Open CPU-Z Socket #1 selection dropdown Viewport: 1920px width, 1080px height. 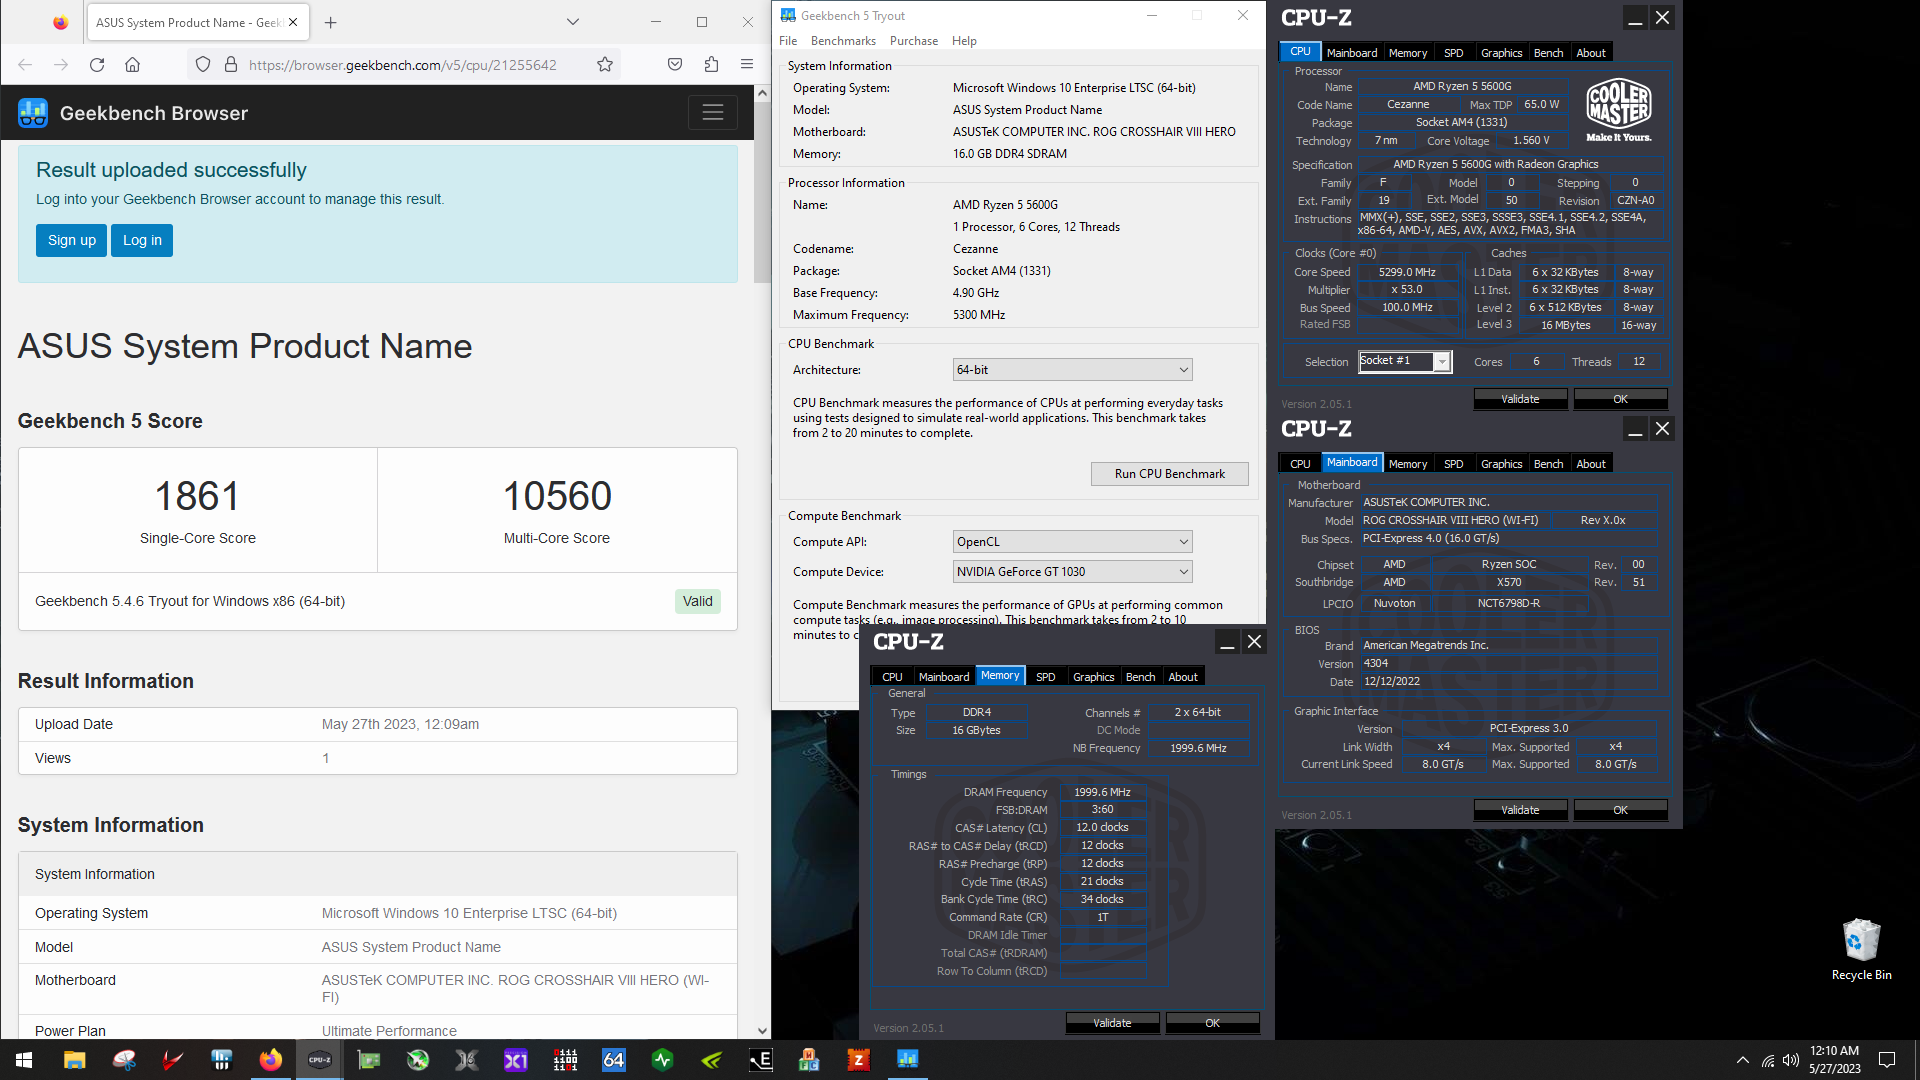[1405, 362]
